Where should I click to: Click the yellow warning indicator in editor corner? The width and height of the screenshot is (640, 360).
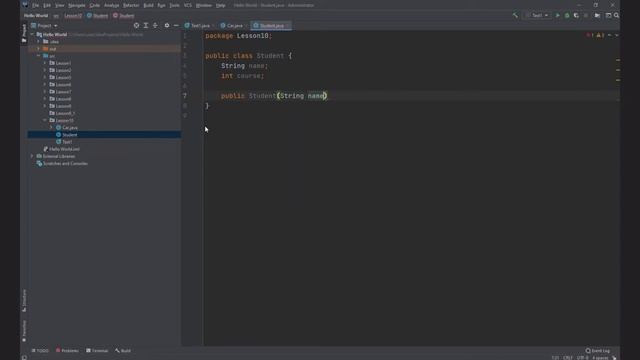click(x=600, y=36)
